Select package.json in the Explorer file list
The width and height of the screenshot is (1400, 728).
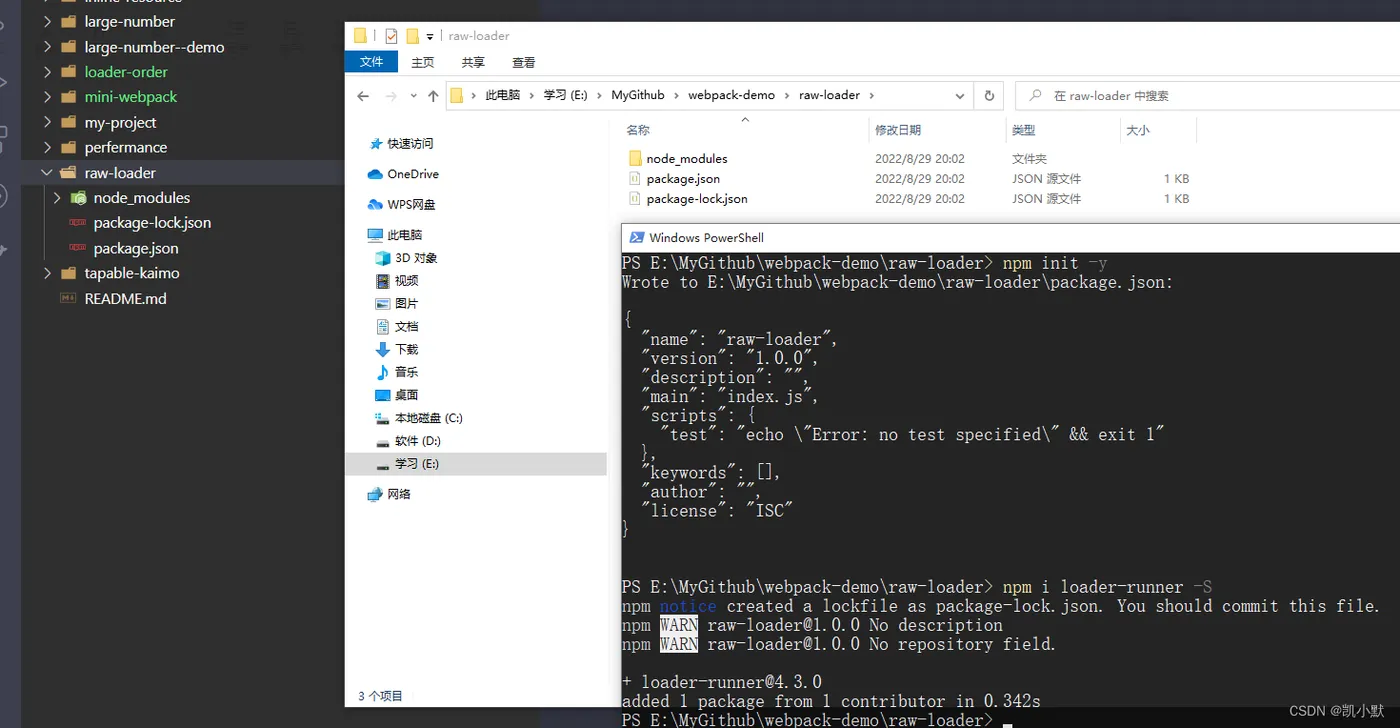click(x=682, y=179)
